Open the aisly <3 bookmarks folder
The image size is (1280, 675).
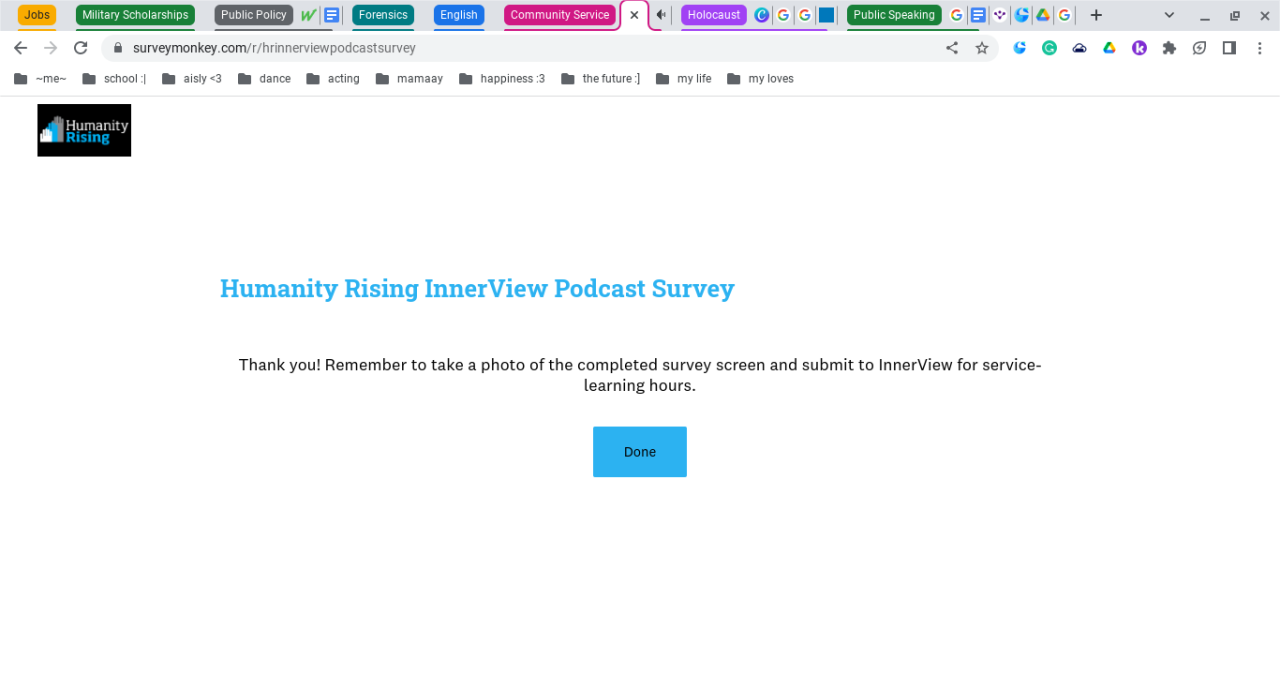tap(192, 79)
